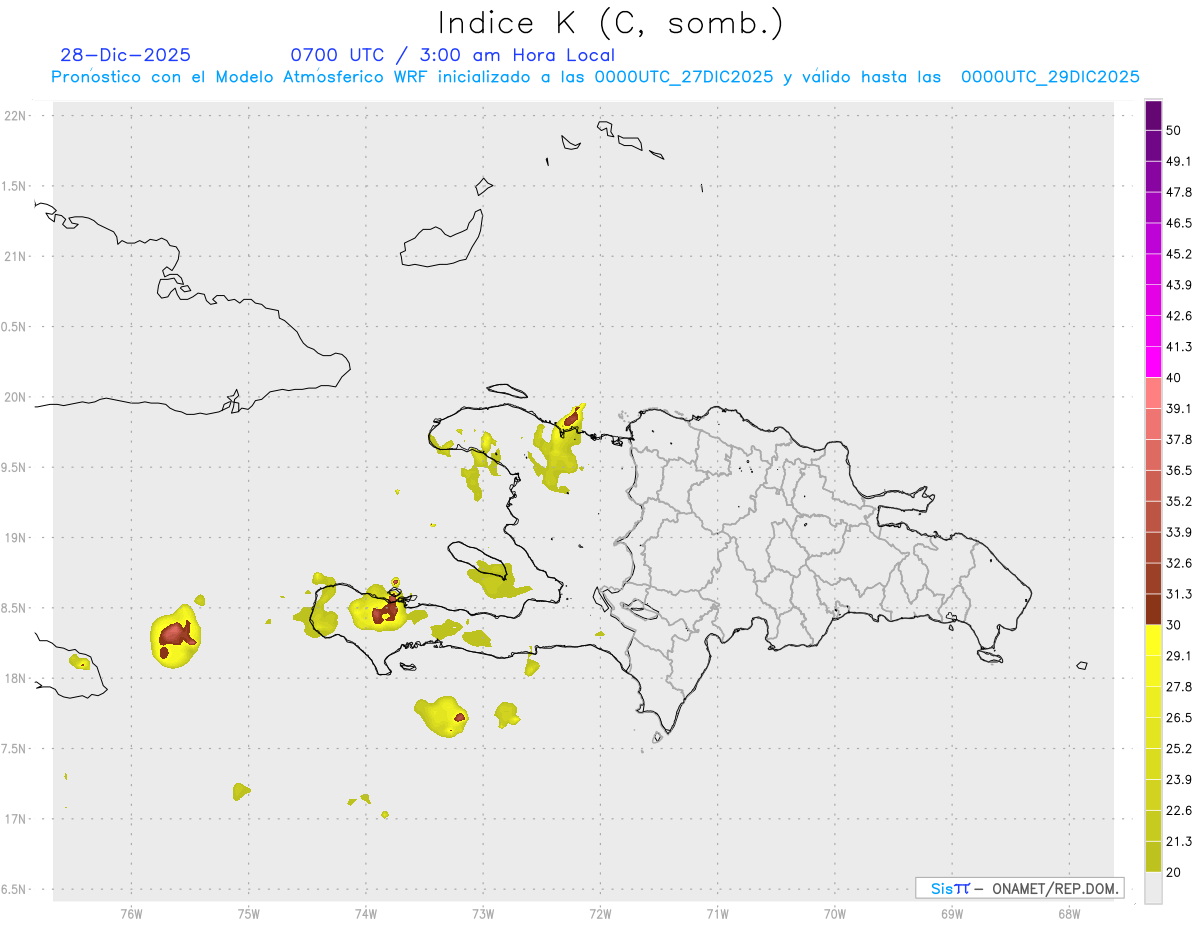Click the "19N" latitude label
The image size is (1200, 927).
coord(15,537)
